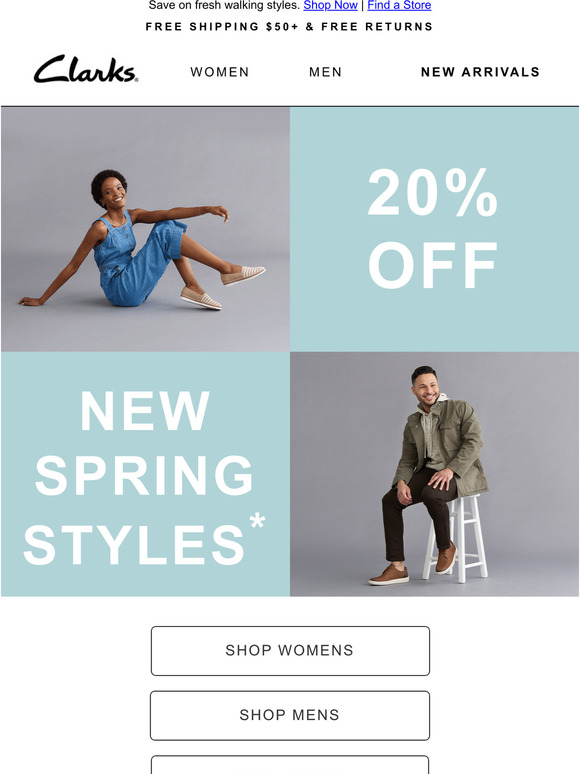This screenshot has height=774, width=580.
Task: Click the "Save on fresh walking styles" text
Action: pos(224,5)
